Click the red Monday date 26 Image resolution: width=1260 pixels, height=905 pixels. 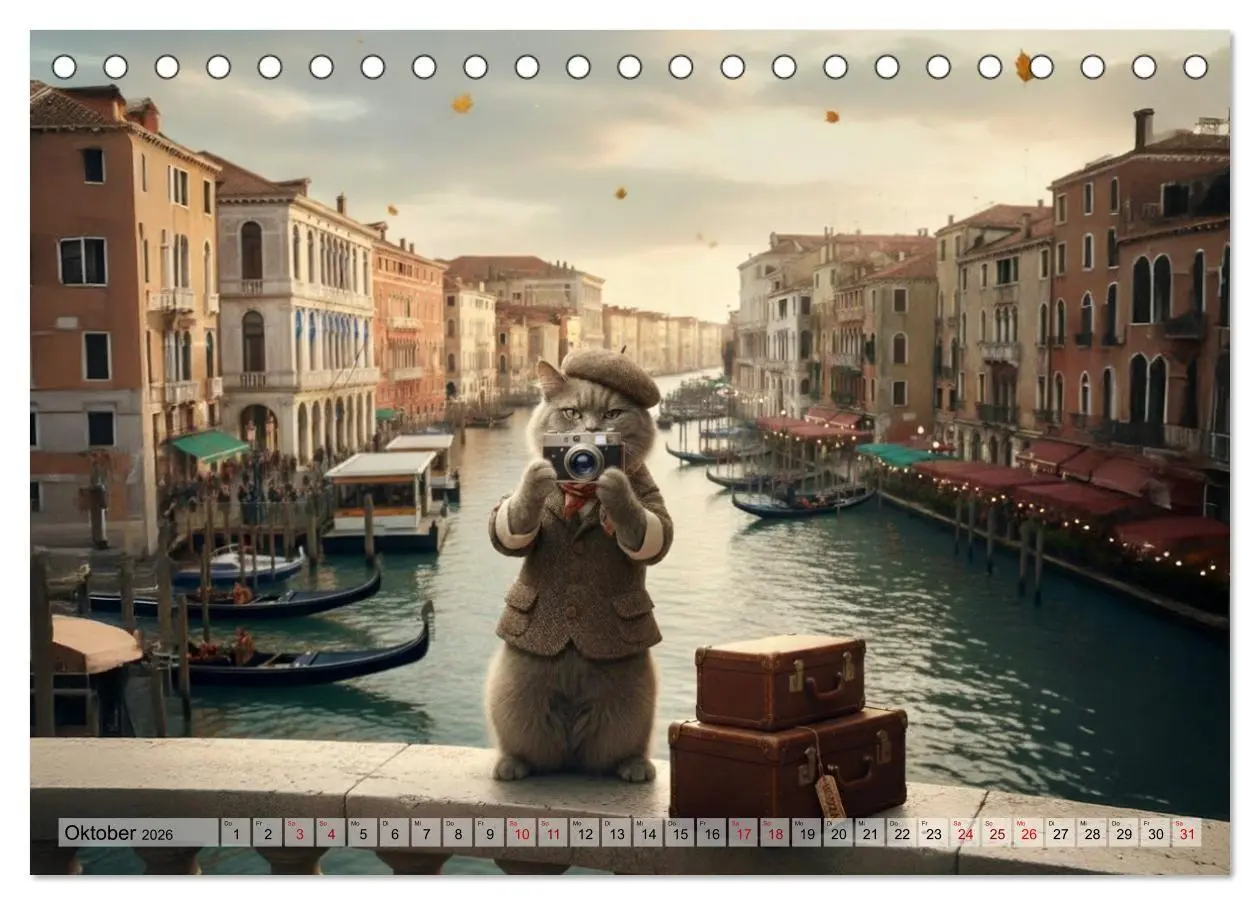point(1028,833)
